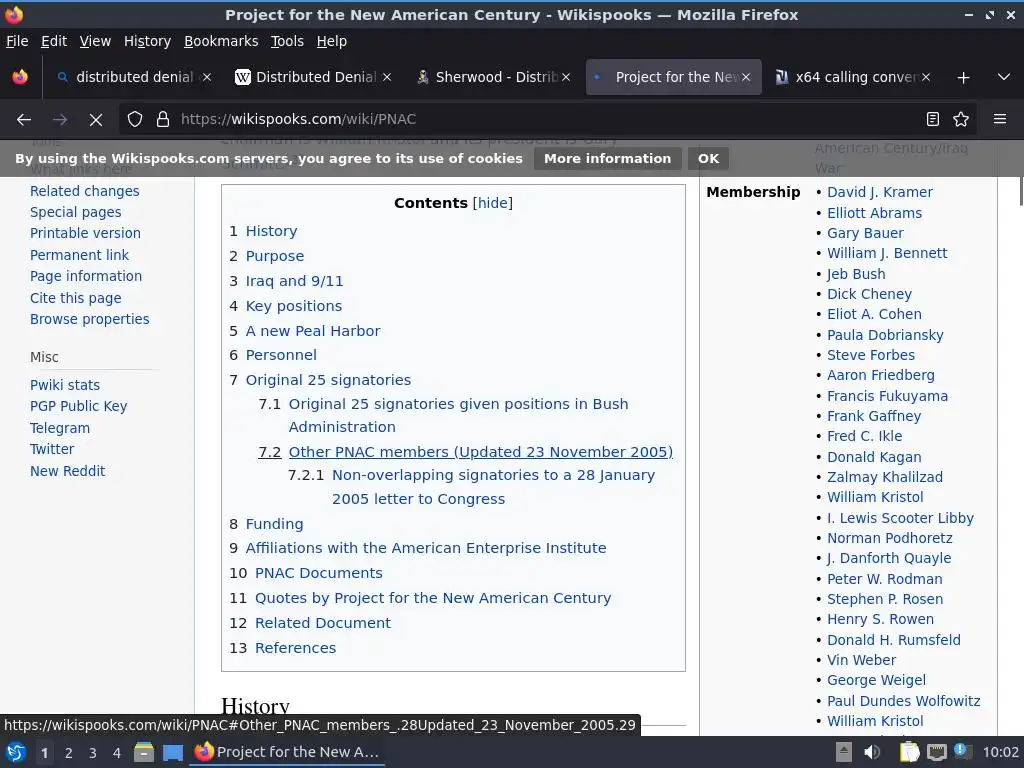
Task: Jump to Iraq and 9/11 section
Action: [294, 281]
